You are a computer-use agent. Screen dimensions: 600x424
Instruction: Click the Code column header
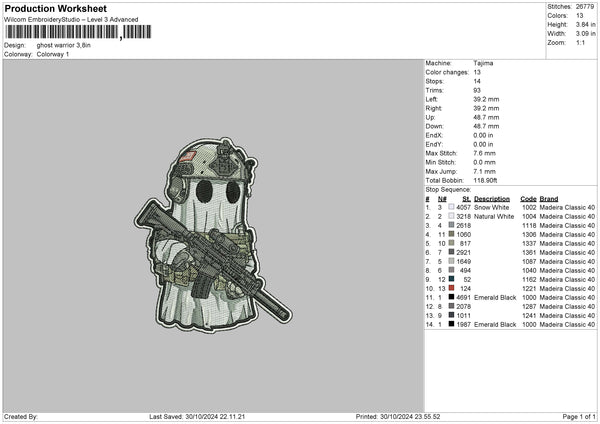(529, 198)
